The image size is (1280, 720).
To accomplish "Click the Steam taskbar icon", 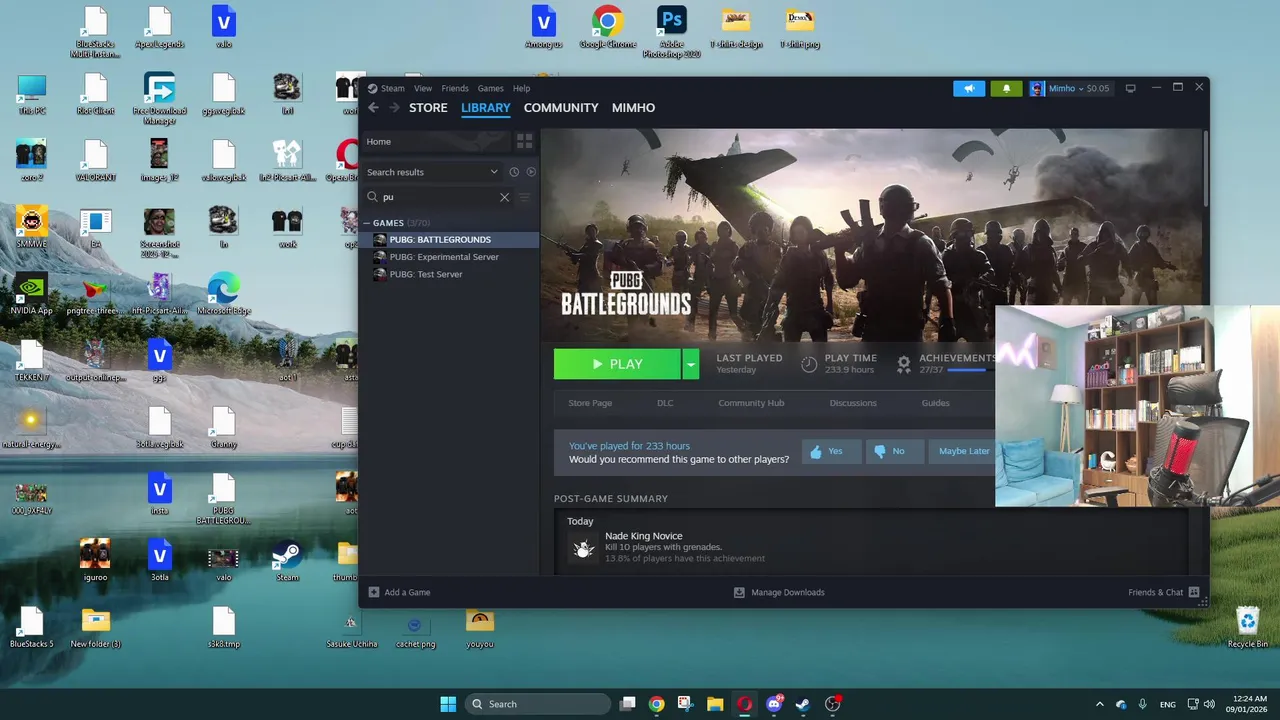I will click(x=803, y=704).
